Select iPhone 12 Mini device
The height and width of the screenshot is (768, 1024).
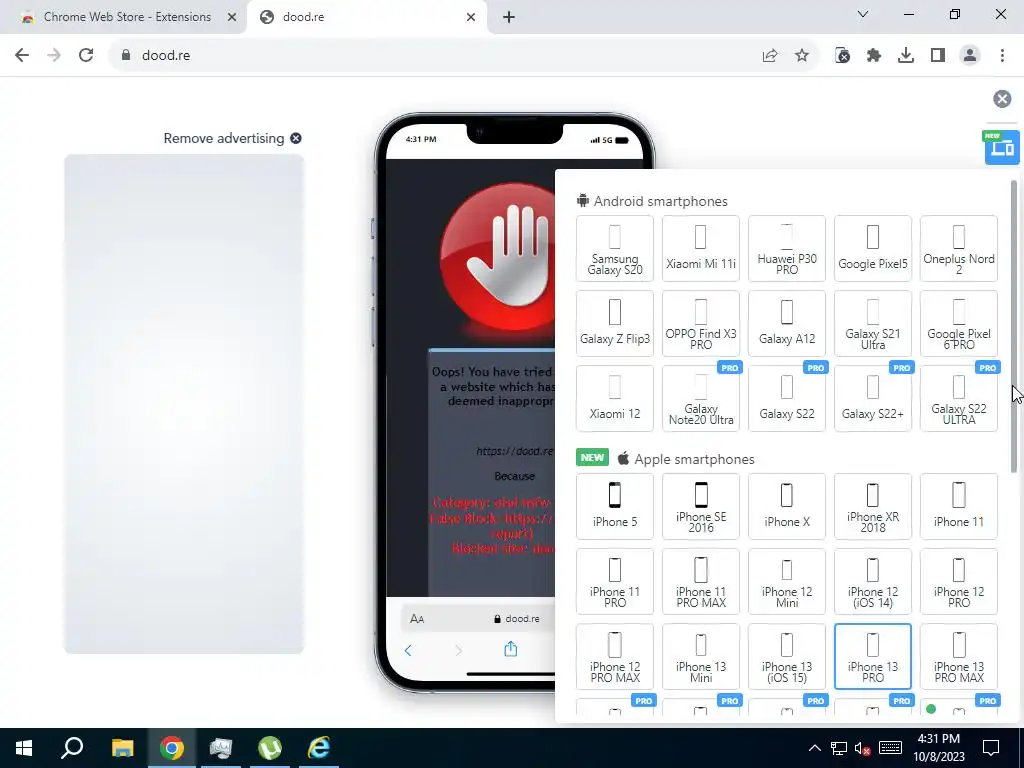coord(787,582)
